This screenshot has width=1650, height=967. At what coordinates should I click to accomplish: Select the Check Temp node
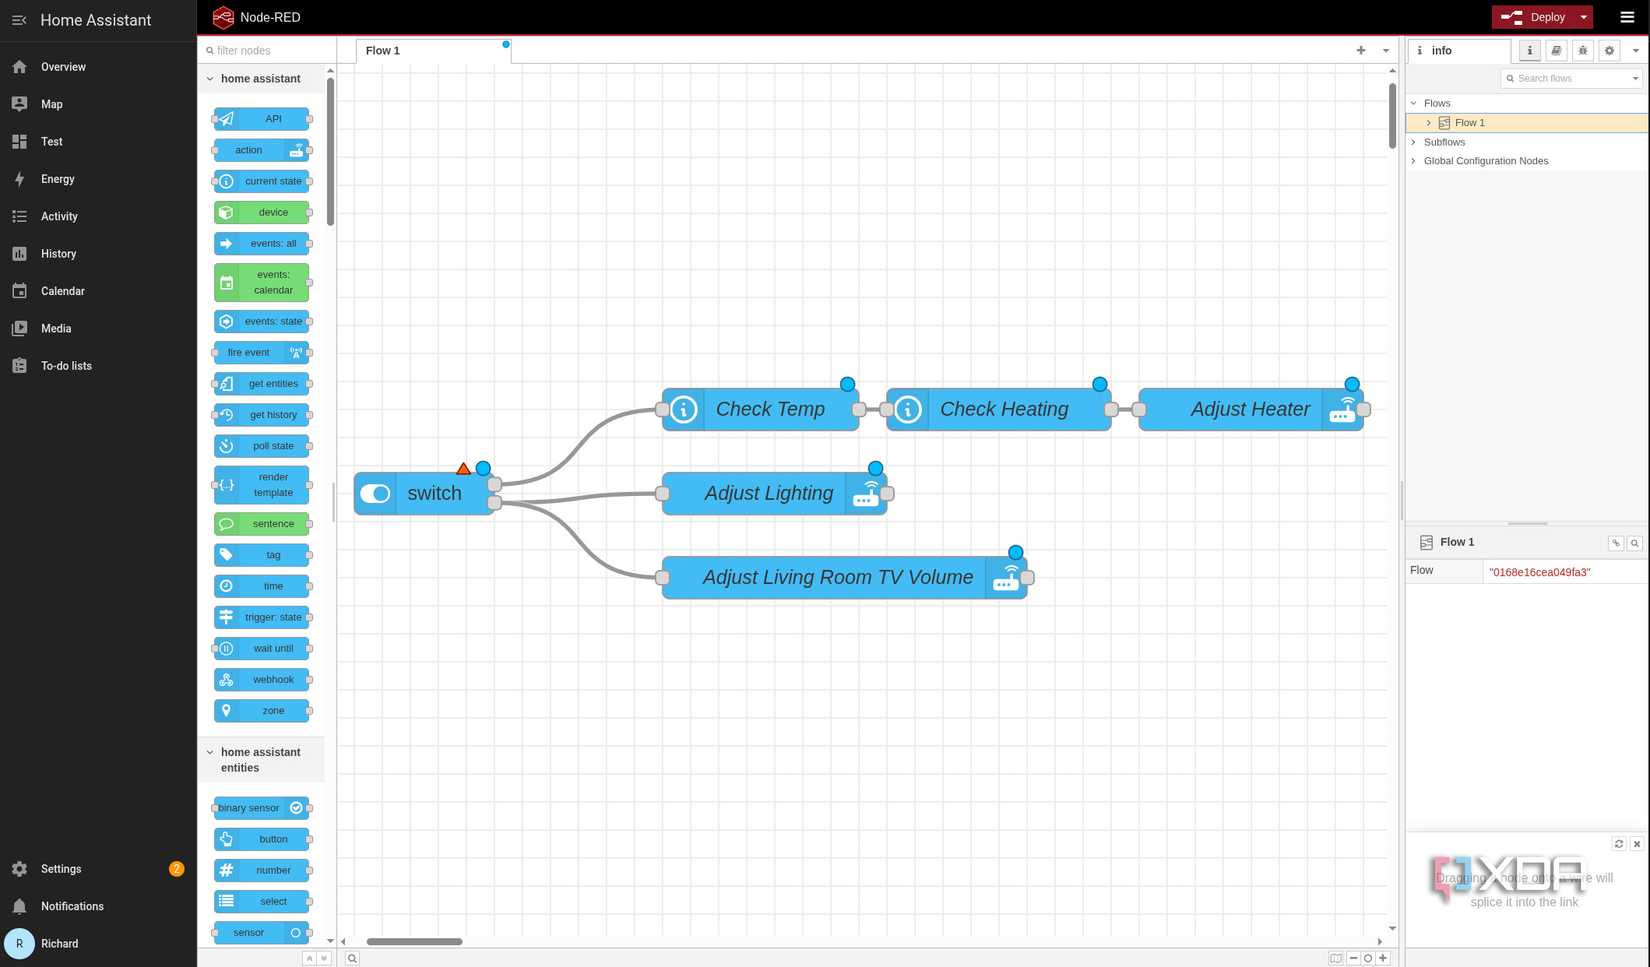coord(761,410)
